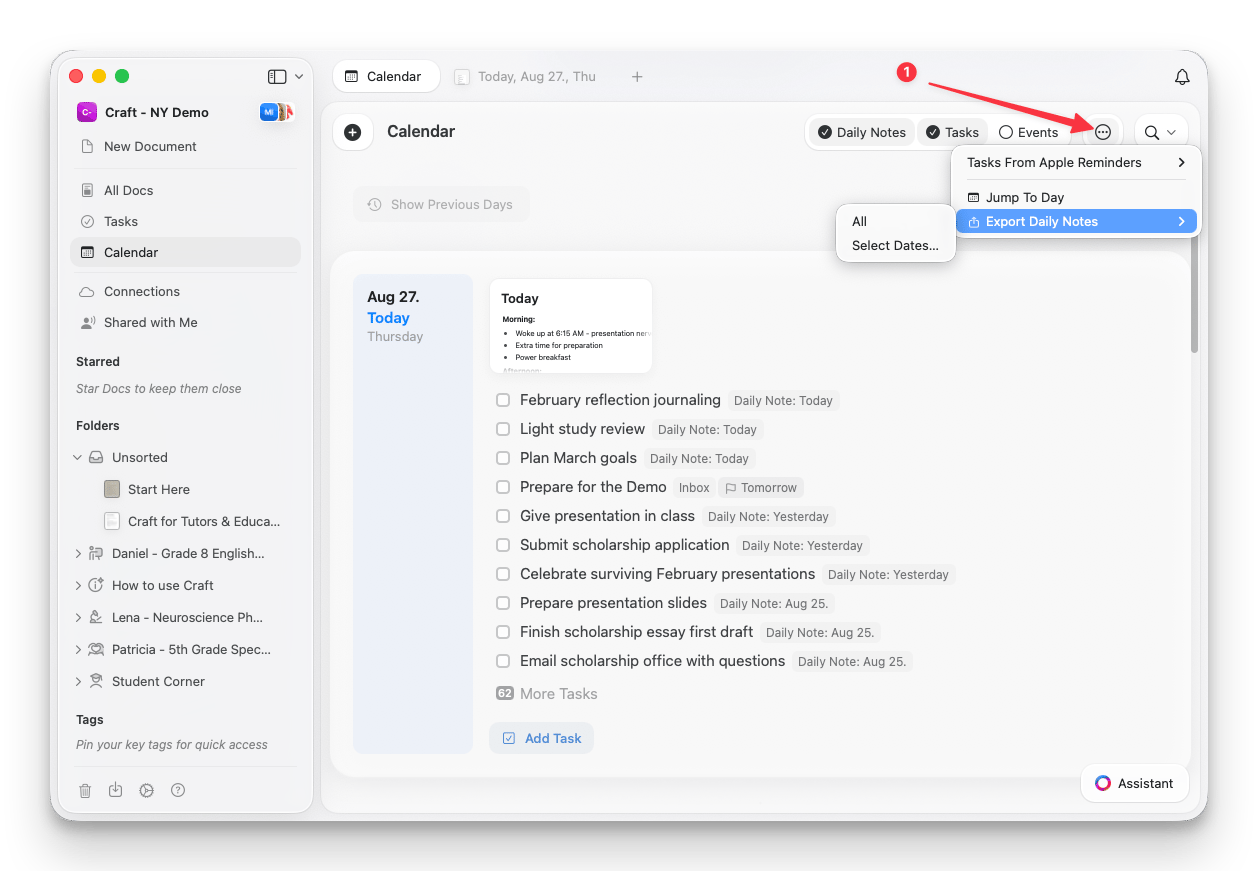
Task: Open the Assistant button
Action: click(1135, 783)
